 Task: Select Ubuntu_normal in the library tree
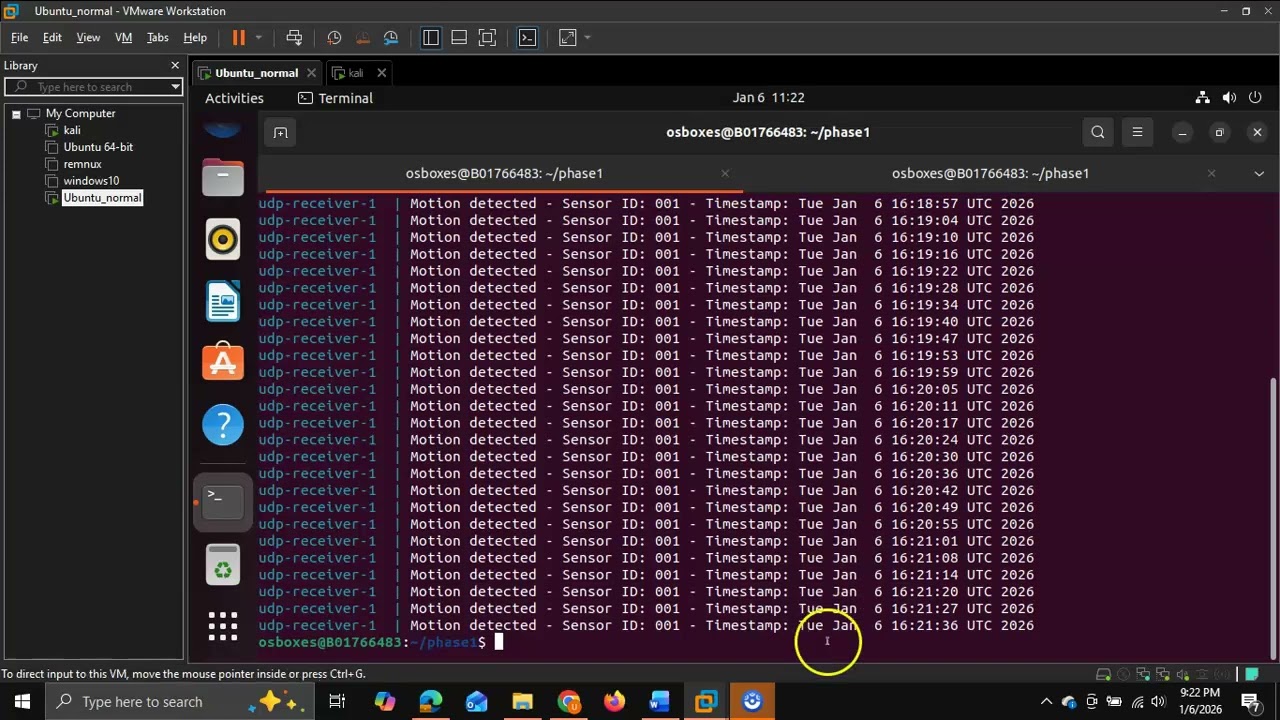[102, 198]
